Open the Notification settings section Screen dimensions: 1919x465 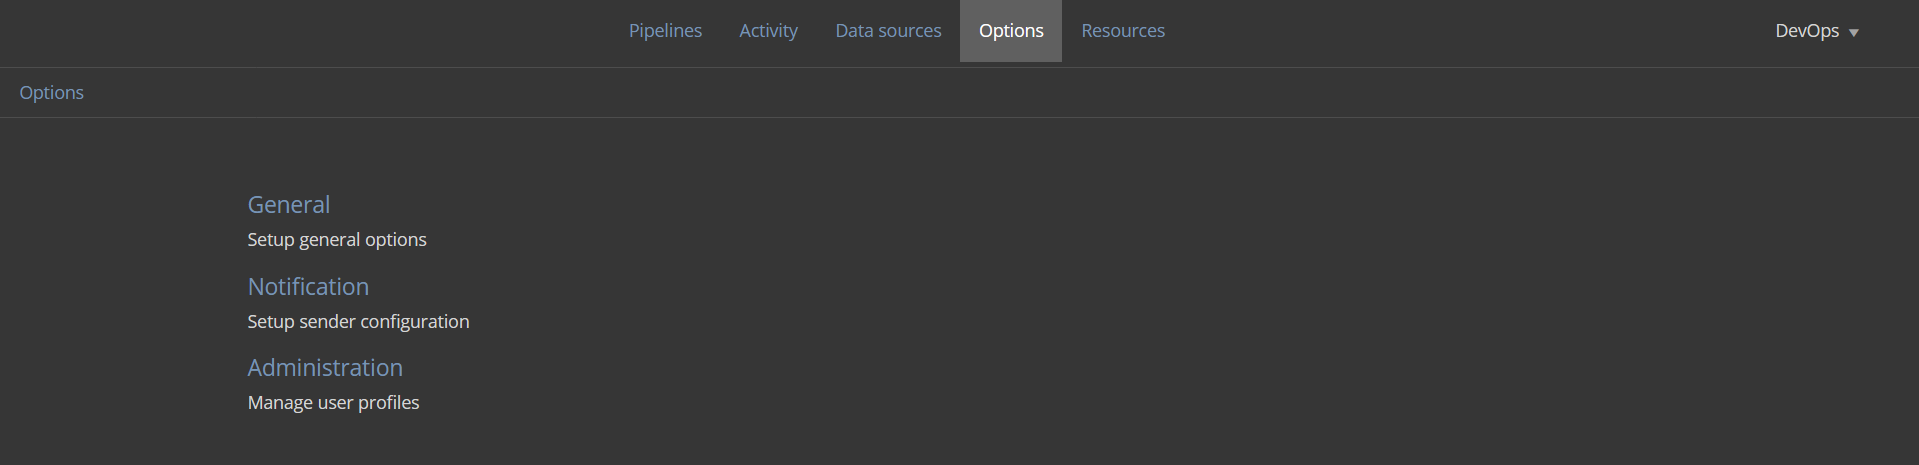click(308, 286)
